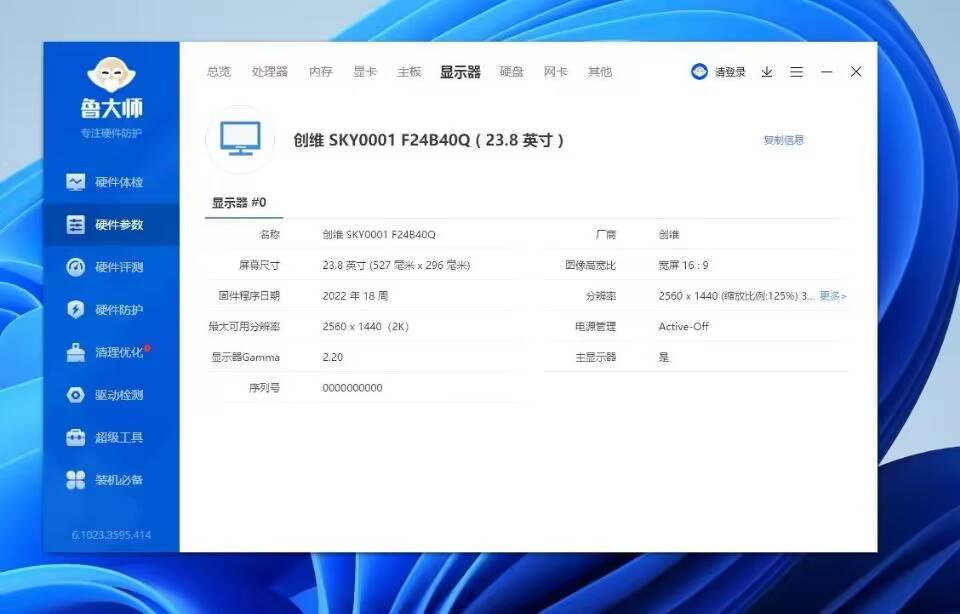Click the 清理优化 sidebar label
Screen dimensions: 960x614
119,353
